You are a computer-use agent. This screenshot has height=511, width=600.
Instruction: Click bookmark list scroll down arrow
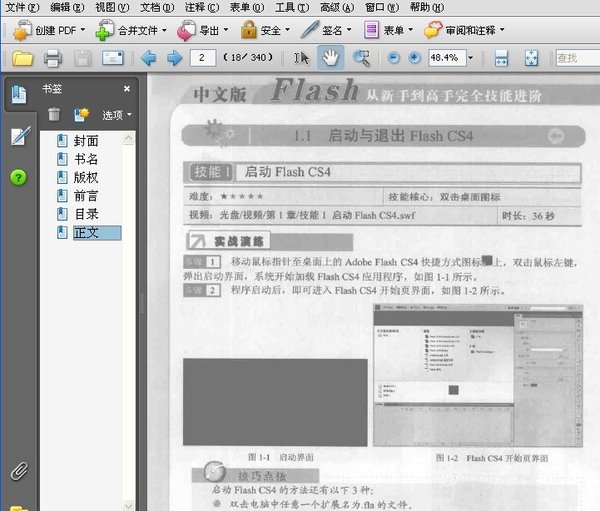point(129,505)
